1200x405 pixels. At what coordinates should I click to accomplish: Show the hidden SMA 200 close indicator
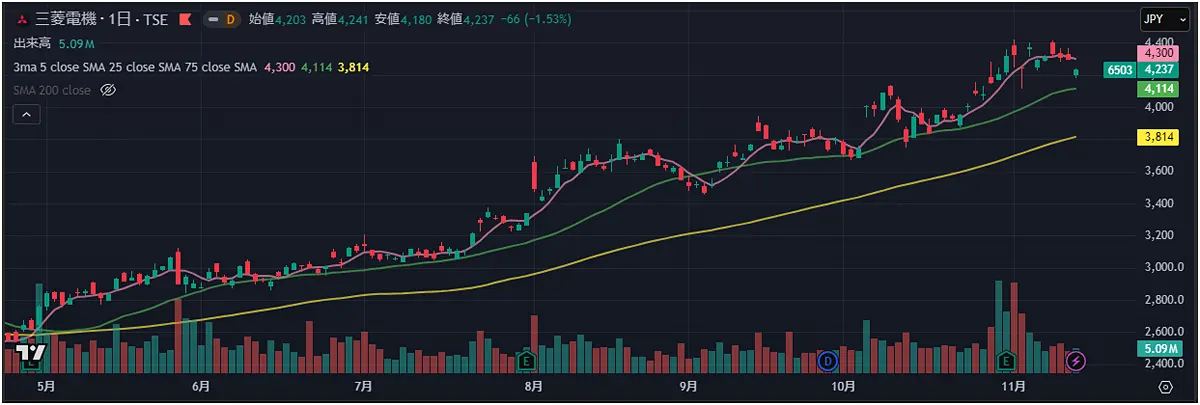(110, 90)
